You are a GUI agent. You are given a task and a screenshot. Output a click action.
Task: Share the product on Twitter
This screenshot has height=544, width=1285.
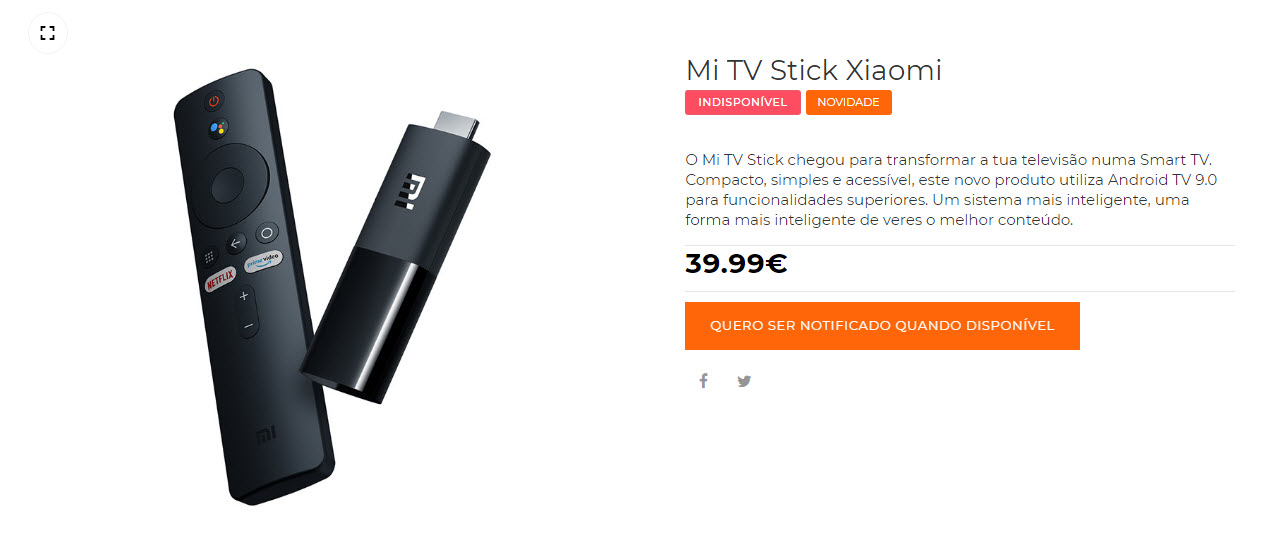744,381
